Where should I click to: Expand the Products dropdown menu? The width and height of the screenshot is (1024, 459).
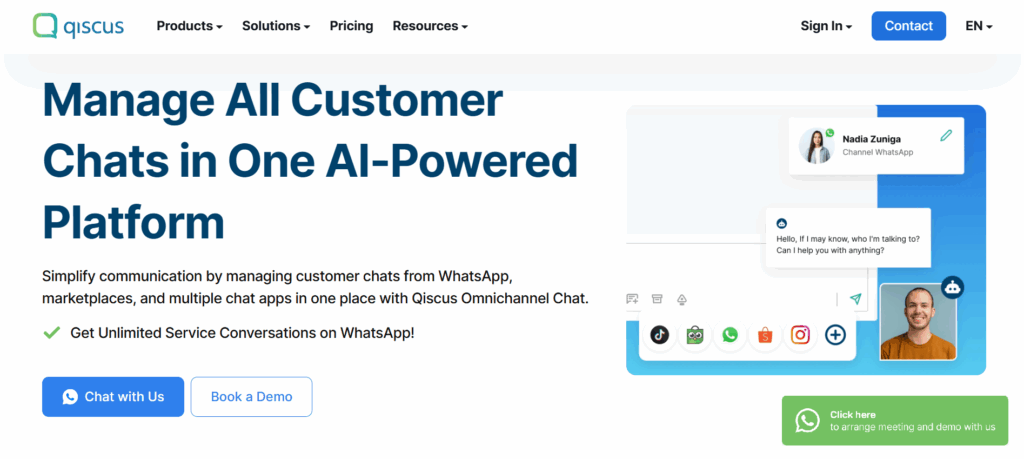(189, 26)
